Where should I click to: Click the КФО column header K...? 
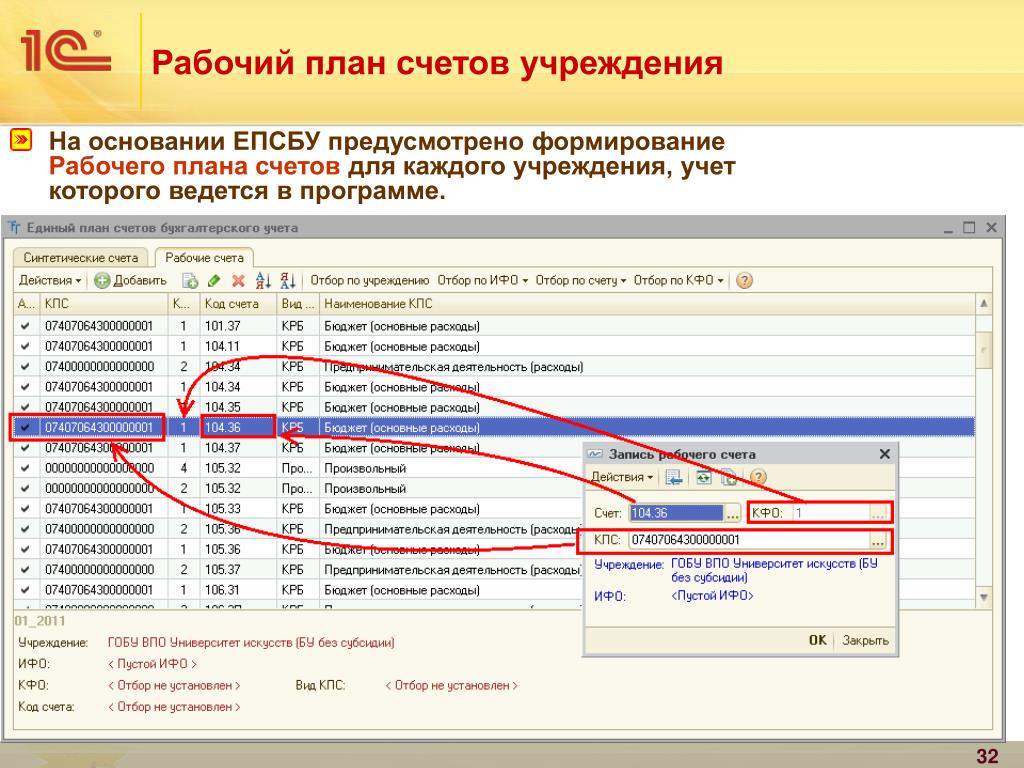coord(184,304)
